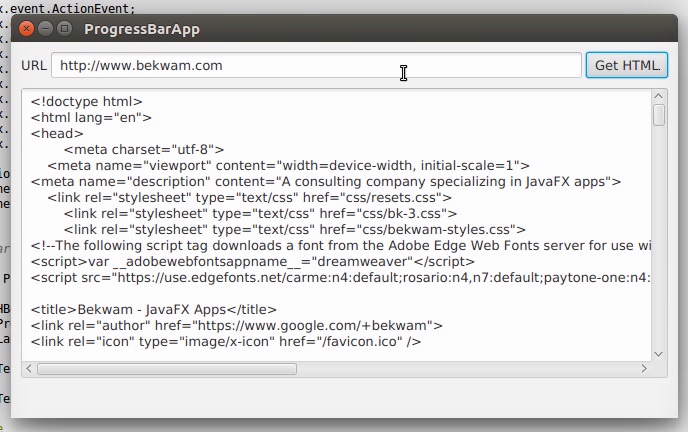This screenshot has width=688, height=432.
Task: Click the horizontal scrollbar left arrow
Action: click(x=29, y=369)
